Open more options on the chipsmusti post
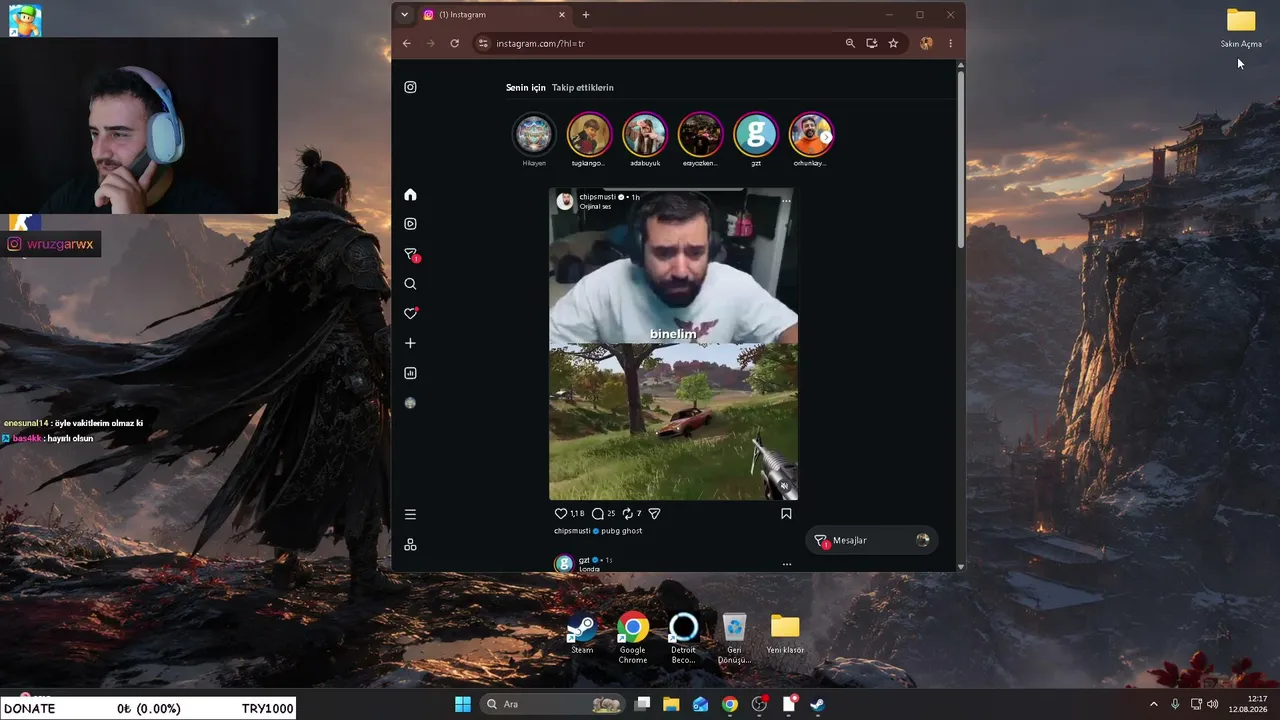The image size is (1280, 720). 786,201
